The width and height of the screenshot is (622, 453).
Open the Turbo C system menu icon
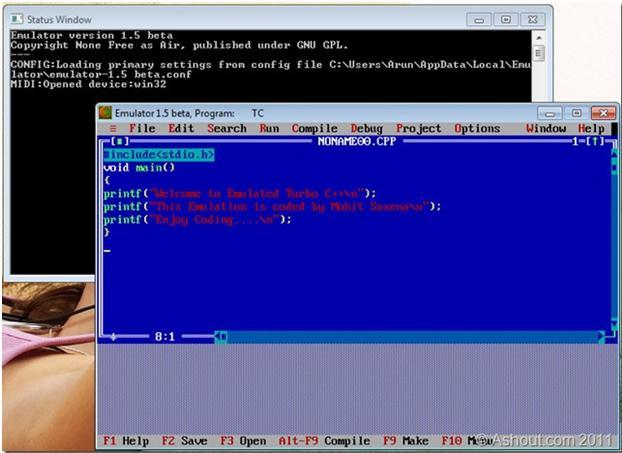(x=113, y=129)
